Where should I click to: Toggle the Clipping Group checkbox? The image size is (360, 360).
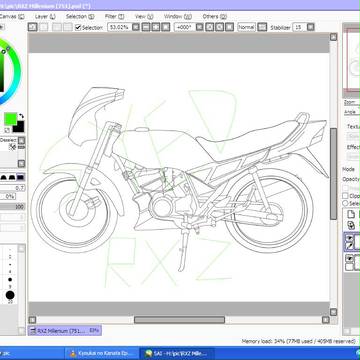point(346,196)
